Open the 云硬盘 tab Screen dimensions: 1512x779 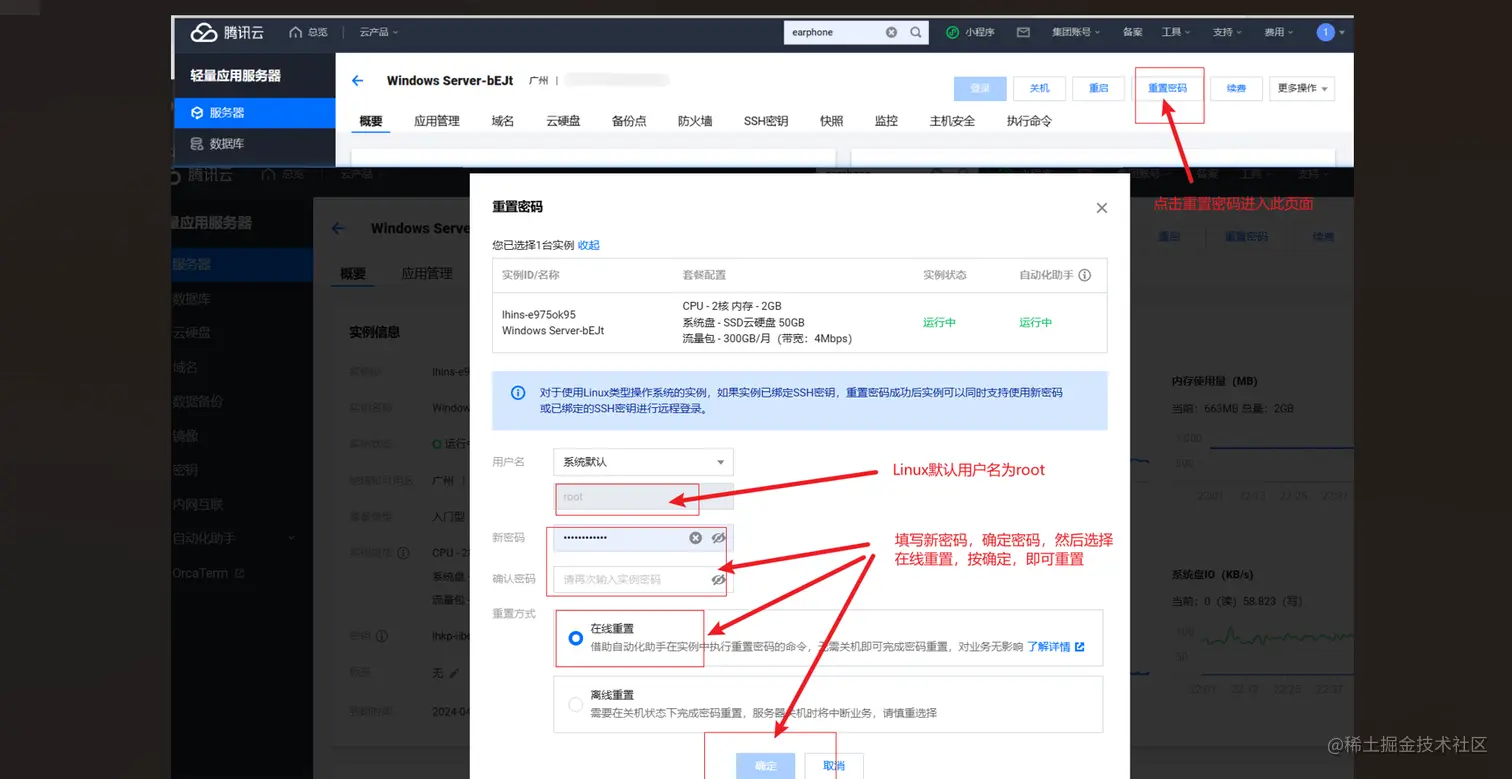click(x=563, y=121)
